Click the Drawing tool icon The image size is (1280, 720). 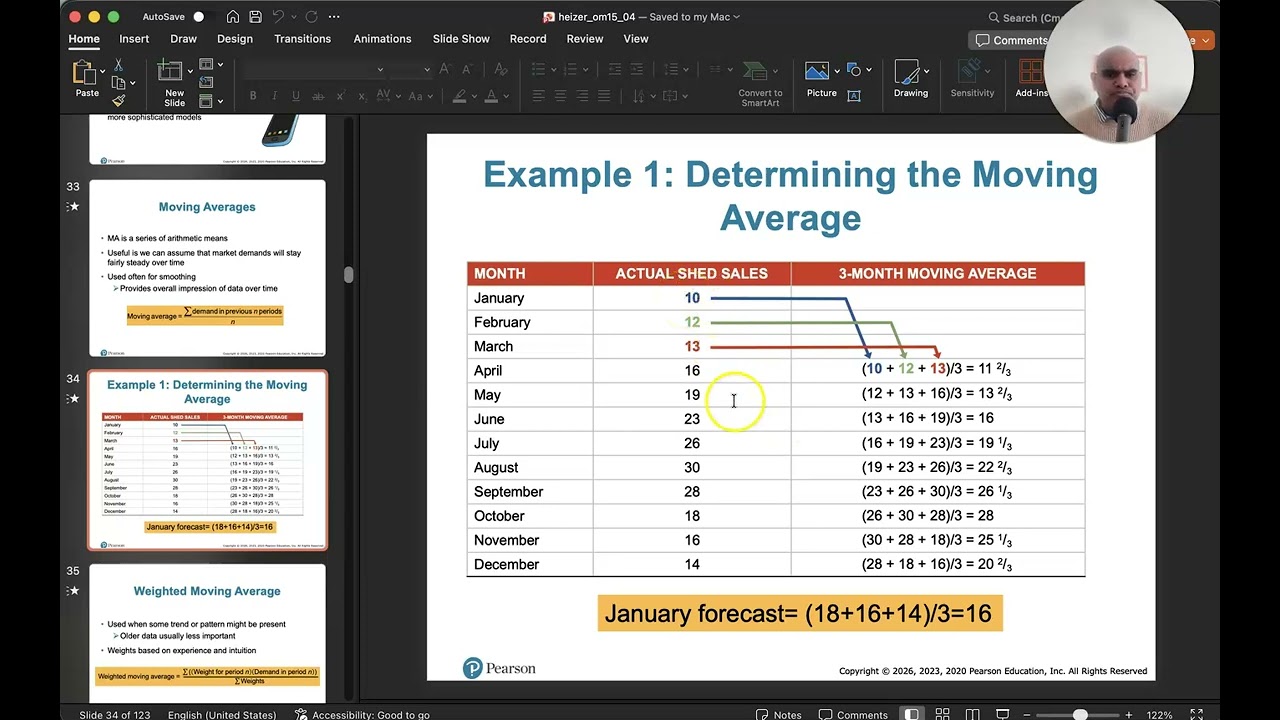[907, 72]
